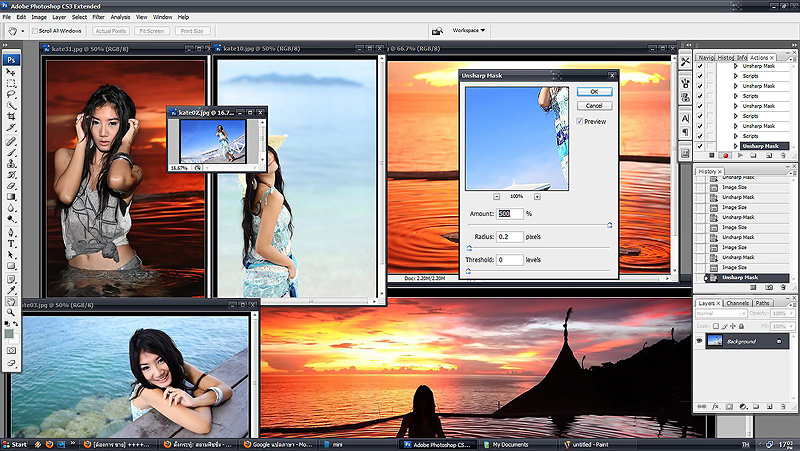Toggle Quick Mask mode in toolbox

(11, 351)
